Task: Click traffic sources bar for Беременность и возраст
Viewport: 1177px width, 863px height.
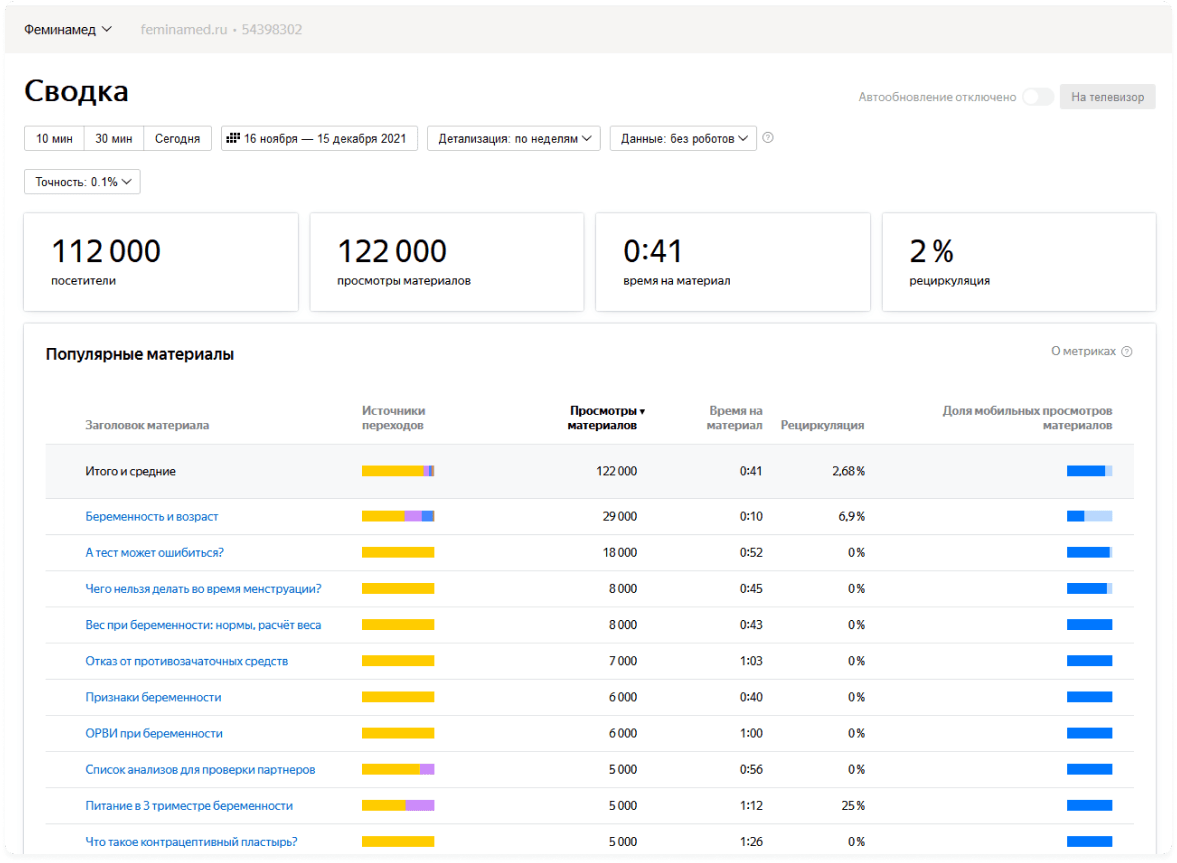Action: click(x=398, y=517)
